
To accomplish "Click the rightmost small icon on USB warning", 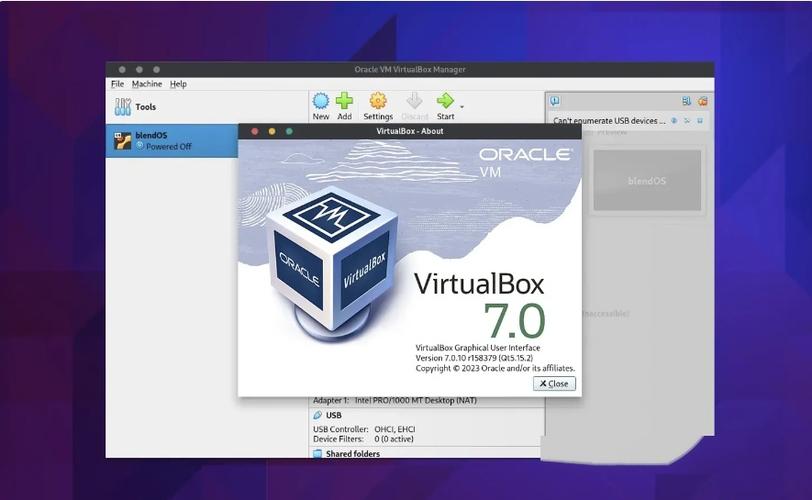I will [700, 121].
